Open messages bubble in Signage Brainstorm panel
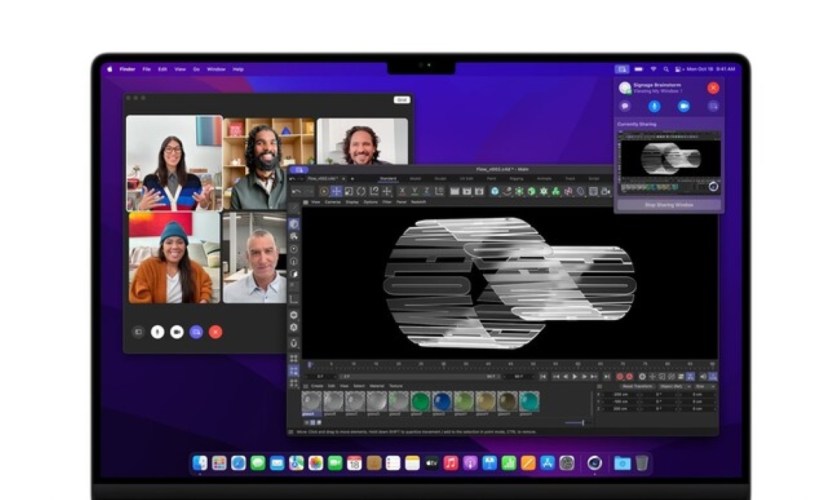This screenshot has width=840, height=500. [625, 106]
